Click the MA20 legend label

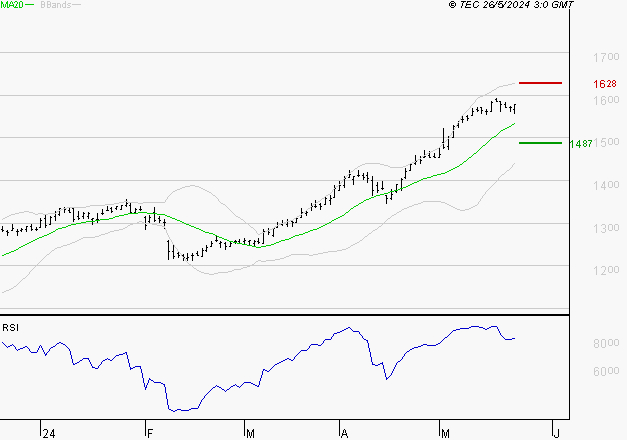(x=12, y=5)
